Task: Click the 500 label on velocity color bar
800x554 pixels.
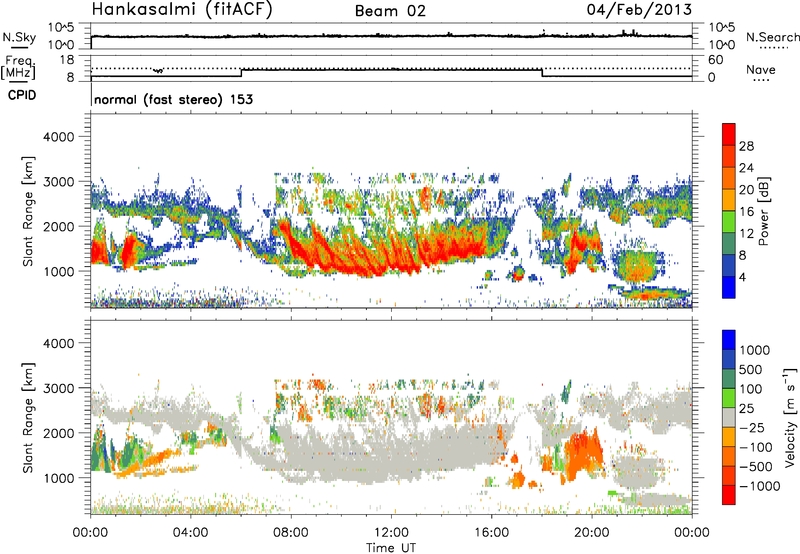Action: pyautogui.click(x=753, y=369)
